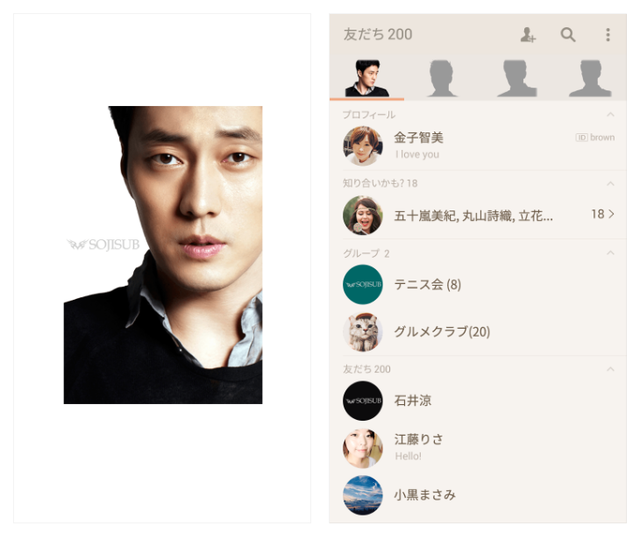
Task: Tap the sky photo avatar of 小黒まさみ
Action: pyautogui.click(x=362, y=495)
